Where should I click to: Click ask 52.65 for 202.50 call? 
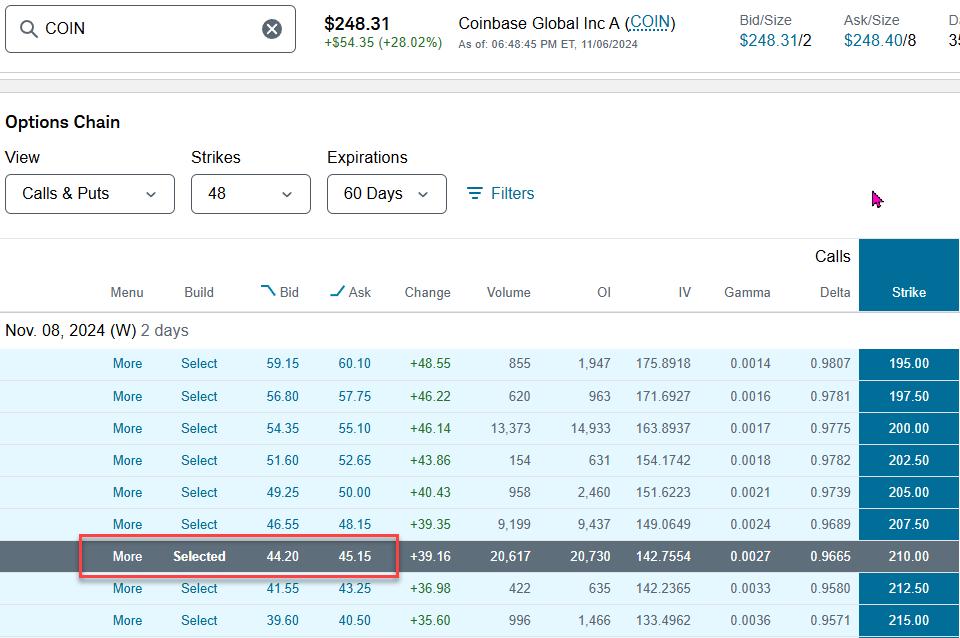click(x=354, y=460)
